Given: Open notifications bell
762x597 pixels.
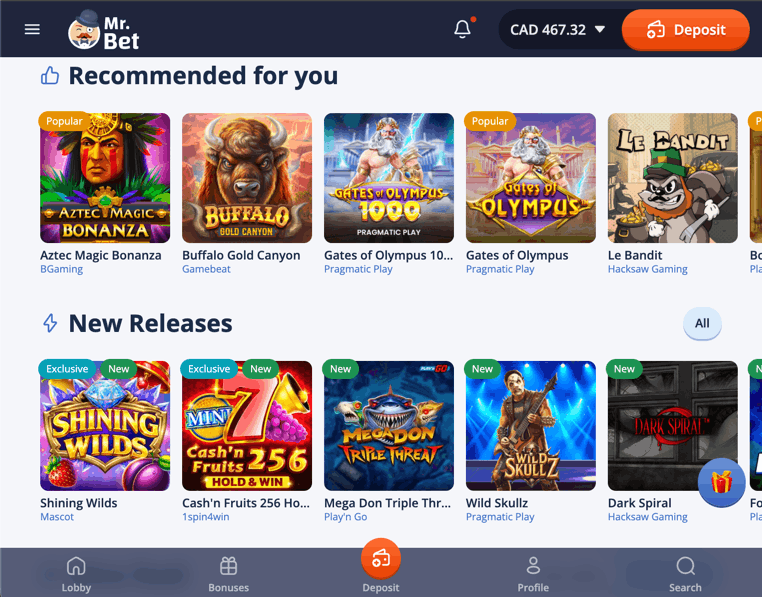Looking at the screenshot, I should click(x=463, y=29).
